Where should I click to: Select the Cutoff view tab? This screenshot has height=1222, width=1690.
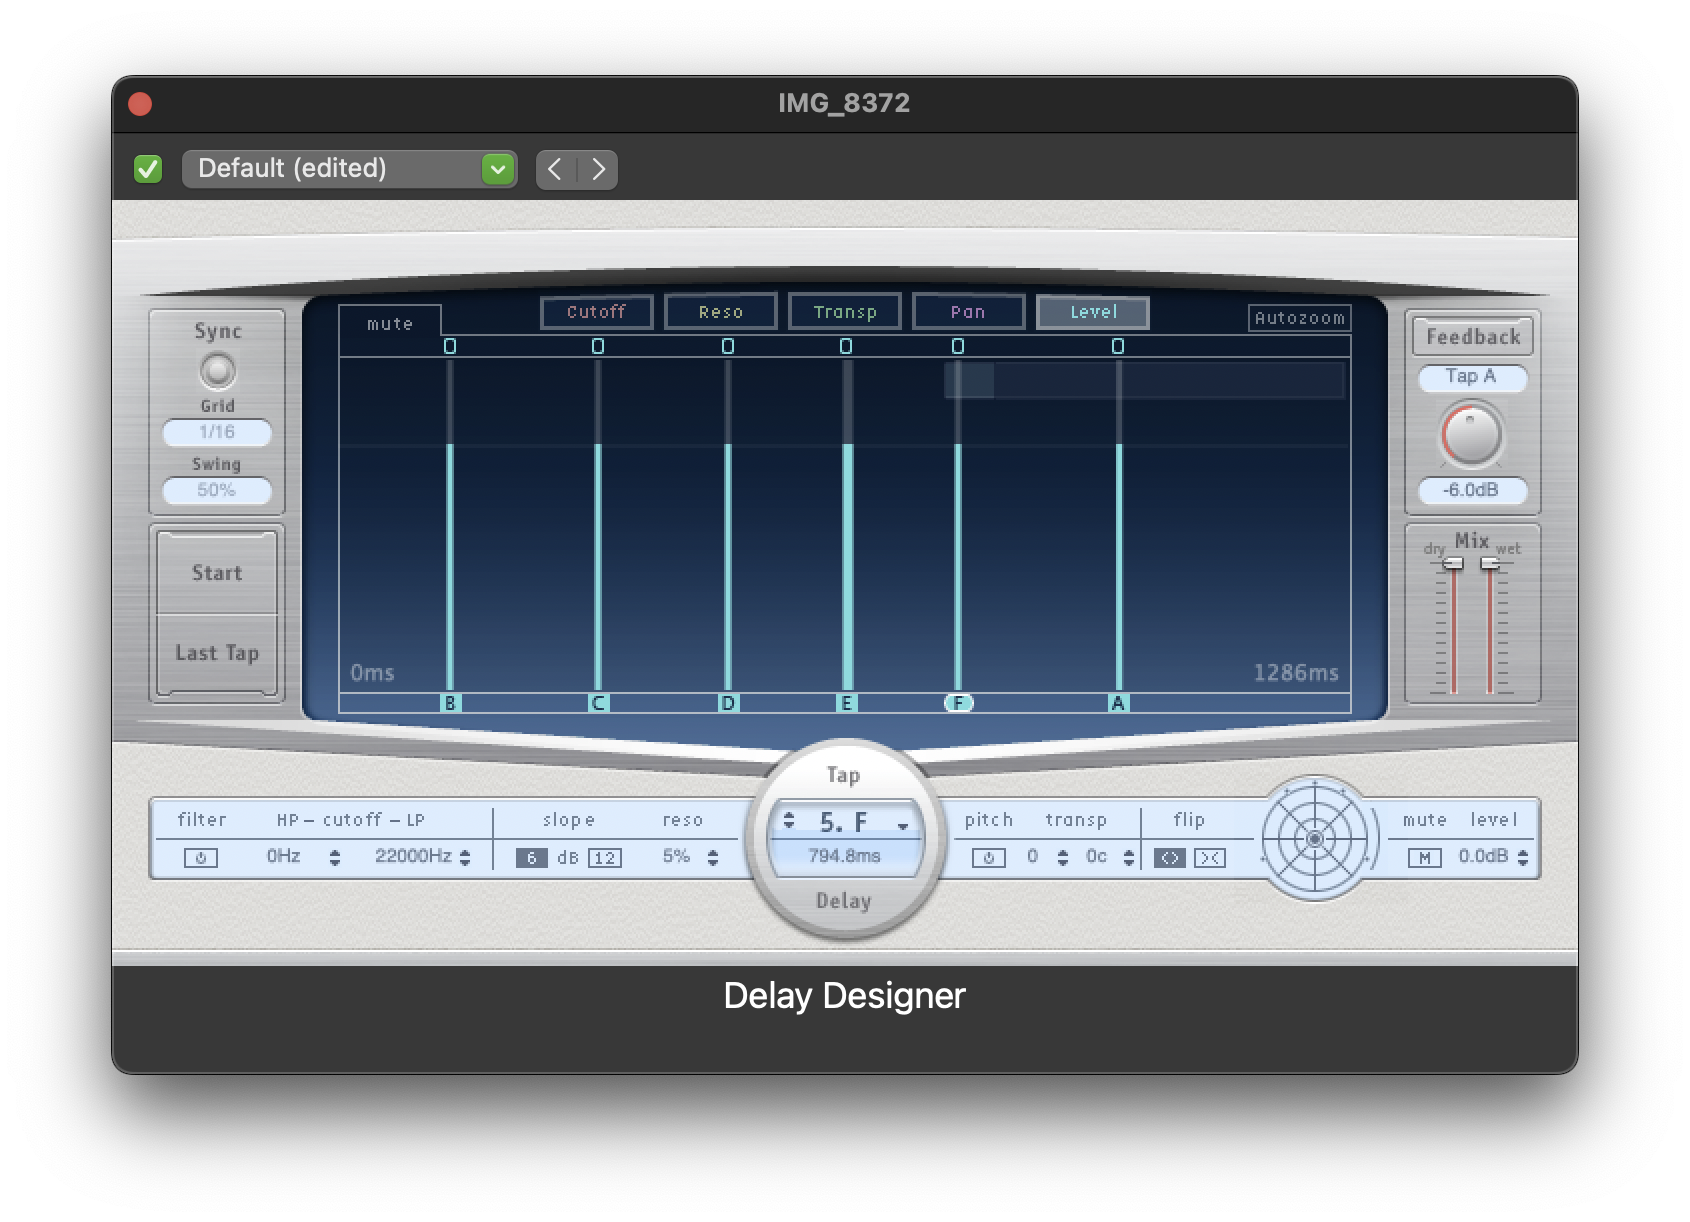click(597, 312)
